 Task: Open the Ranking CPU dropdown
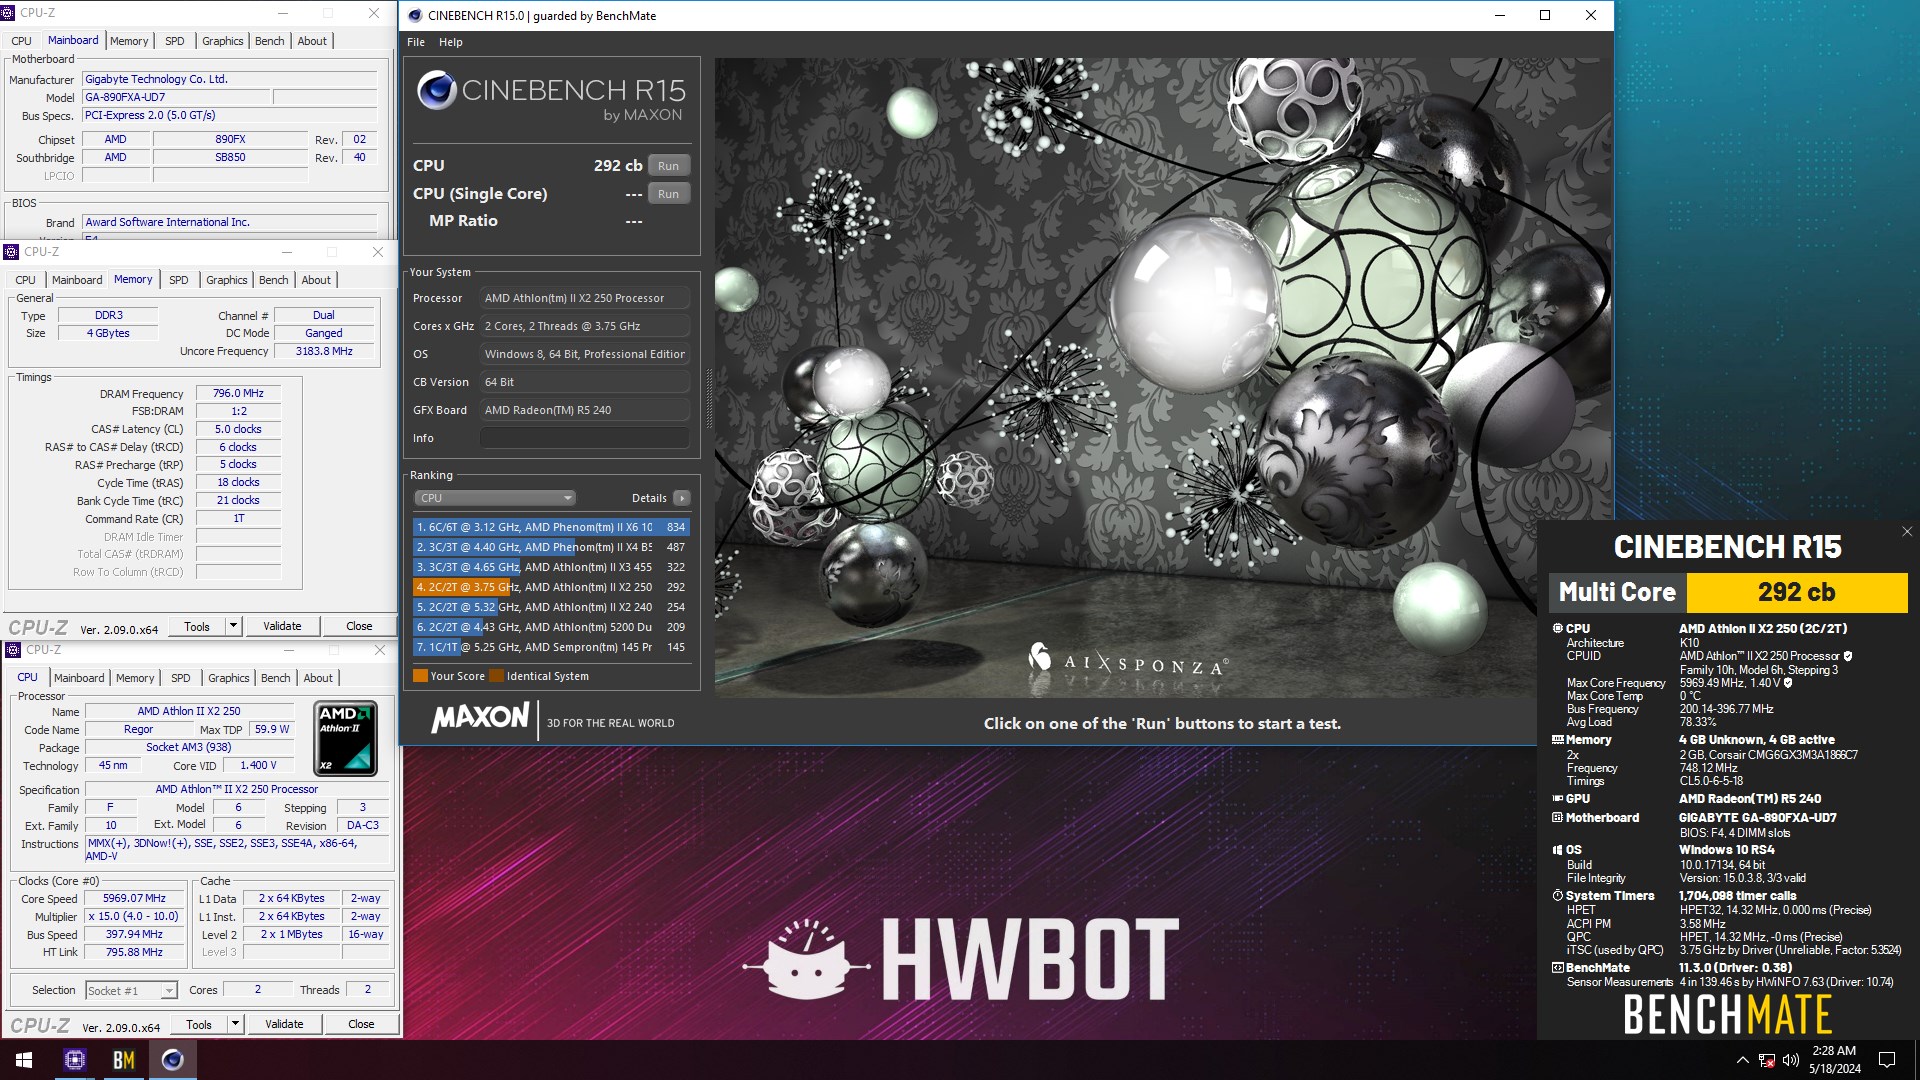coord(495,498)
